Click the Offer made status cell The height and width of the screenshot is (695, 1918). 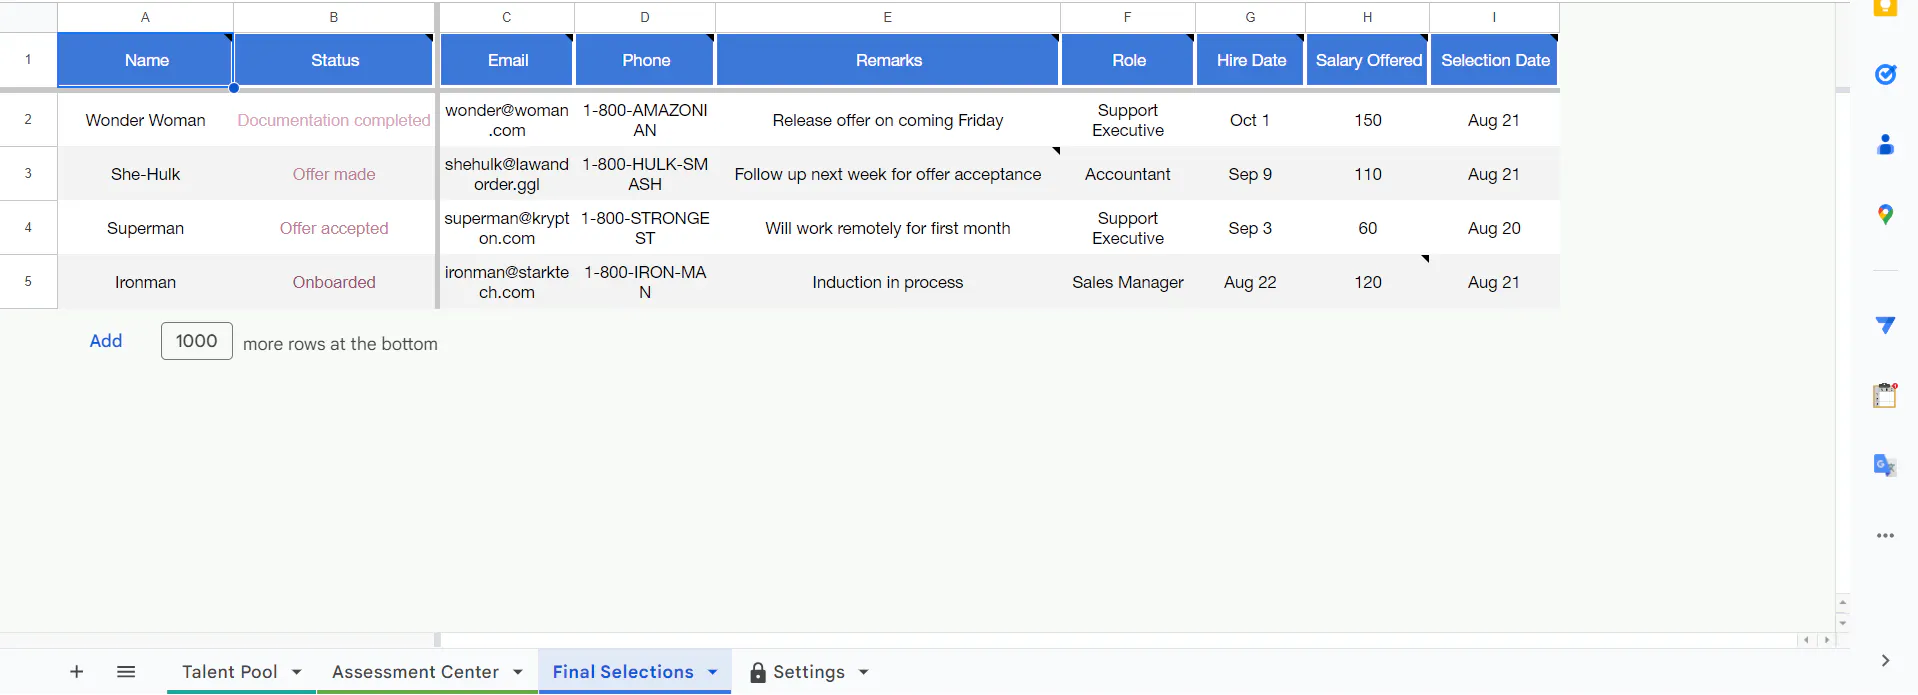[334, 174]
